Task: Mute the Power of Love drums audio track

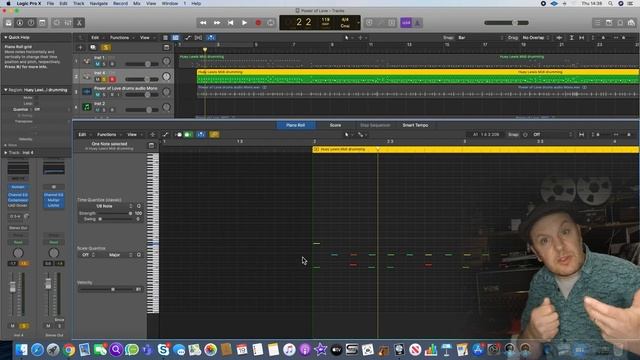Action: pos(97,95)
